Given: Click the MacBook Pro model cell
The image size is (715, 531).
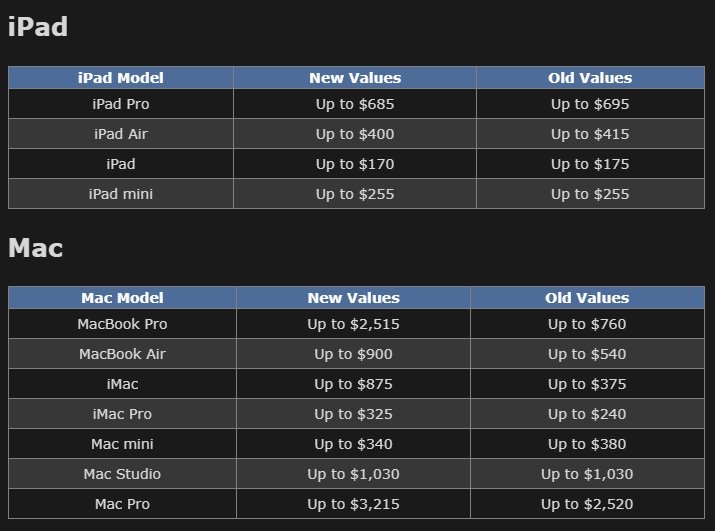Looking at the screenshot, I should [x=122, y=324].
